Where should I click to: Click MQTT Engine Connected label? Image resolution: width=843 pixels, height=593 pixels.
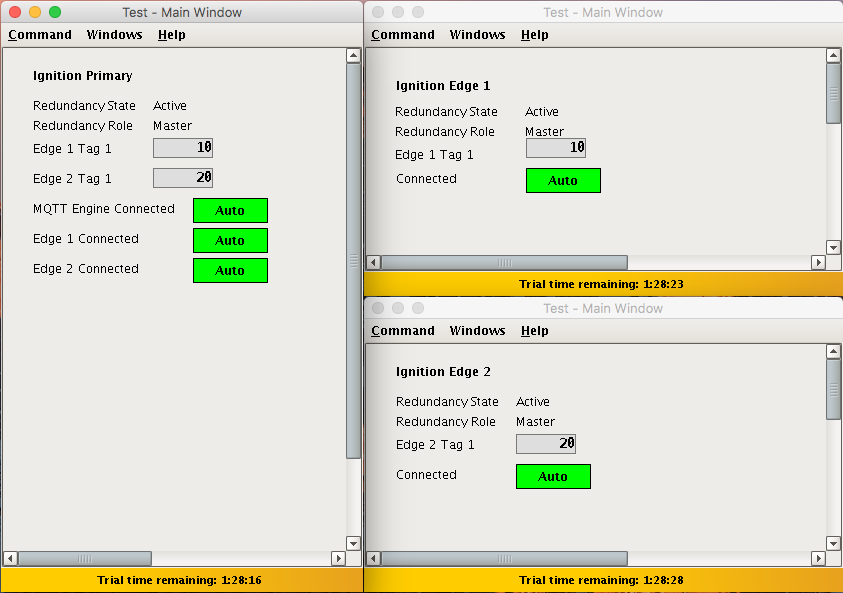click(104, 209)
